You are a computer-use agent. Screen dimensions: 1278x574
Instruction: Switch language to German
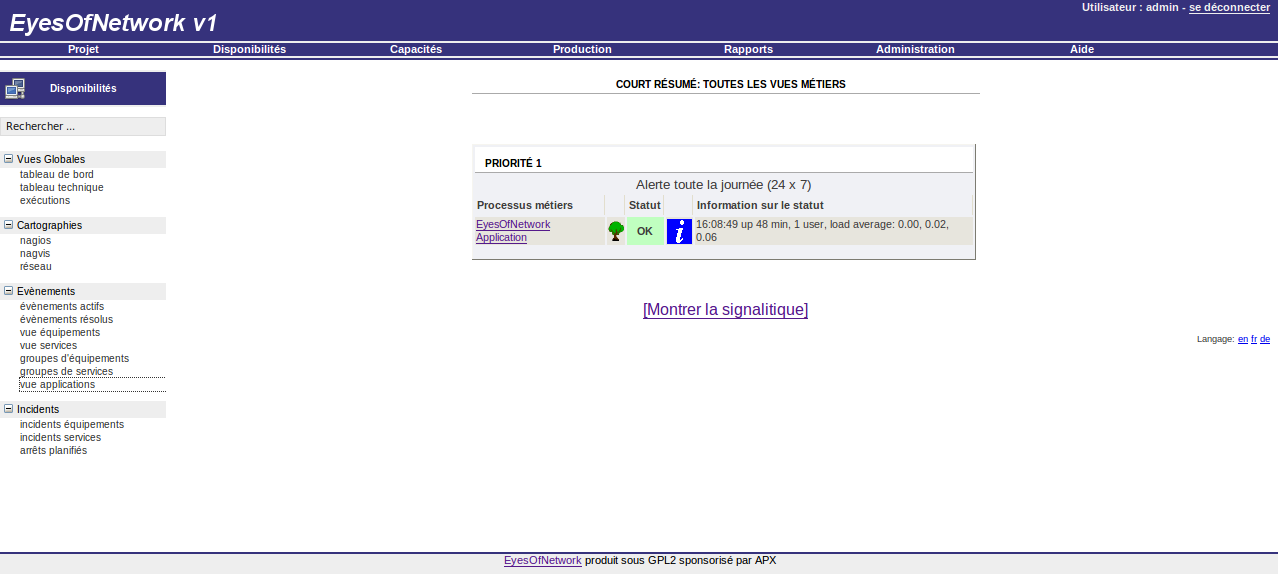click(1265, 339)
